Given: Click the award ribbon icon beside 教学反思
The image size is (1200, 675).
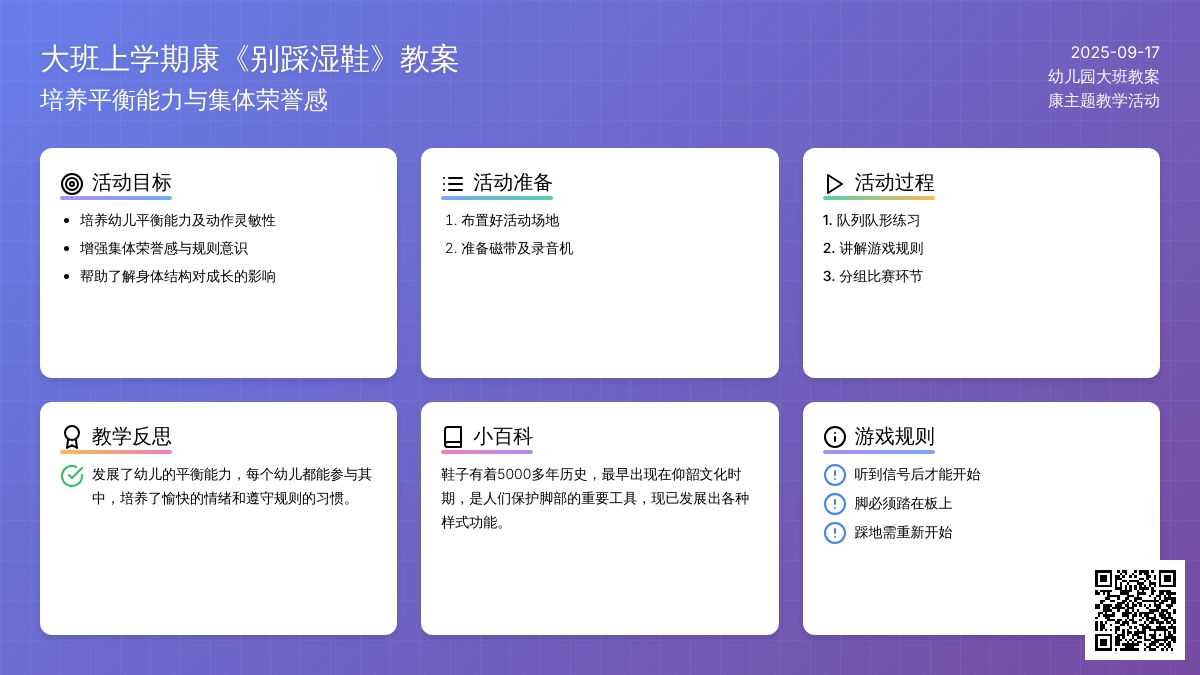Looking at the screenshot, I should point(71,437).
